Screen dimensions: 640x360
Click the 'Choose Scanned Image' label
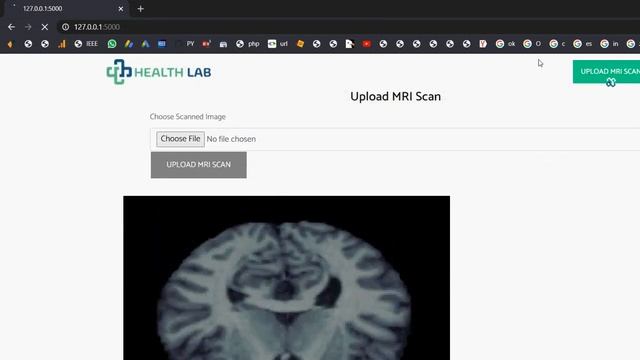[188, 117]
